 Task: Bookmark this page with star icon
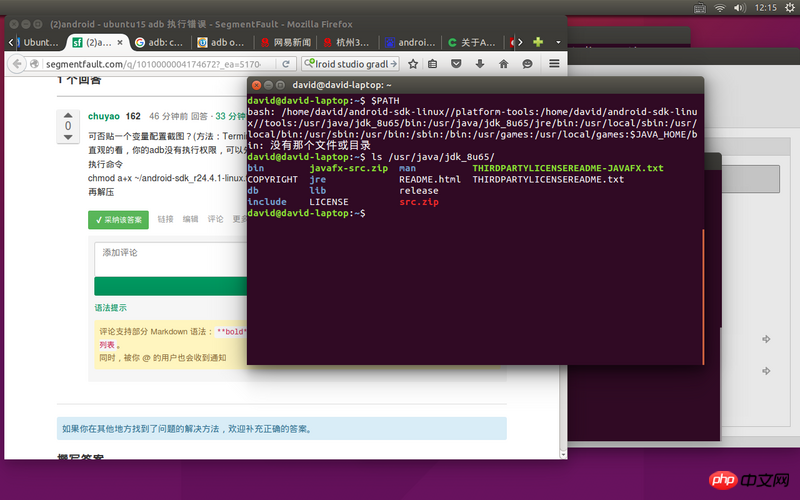coord(413,64)
